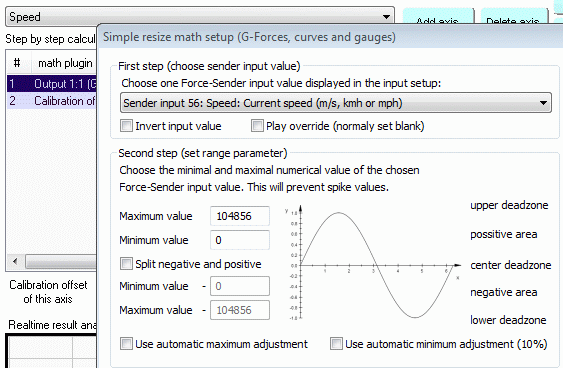Click the disabled negative Minimum value field

tap(240, 286)
